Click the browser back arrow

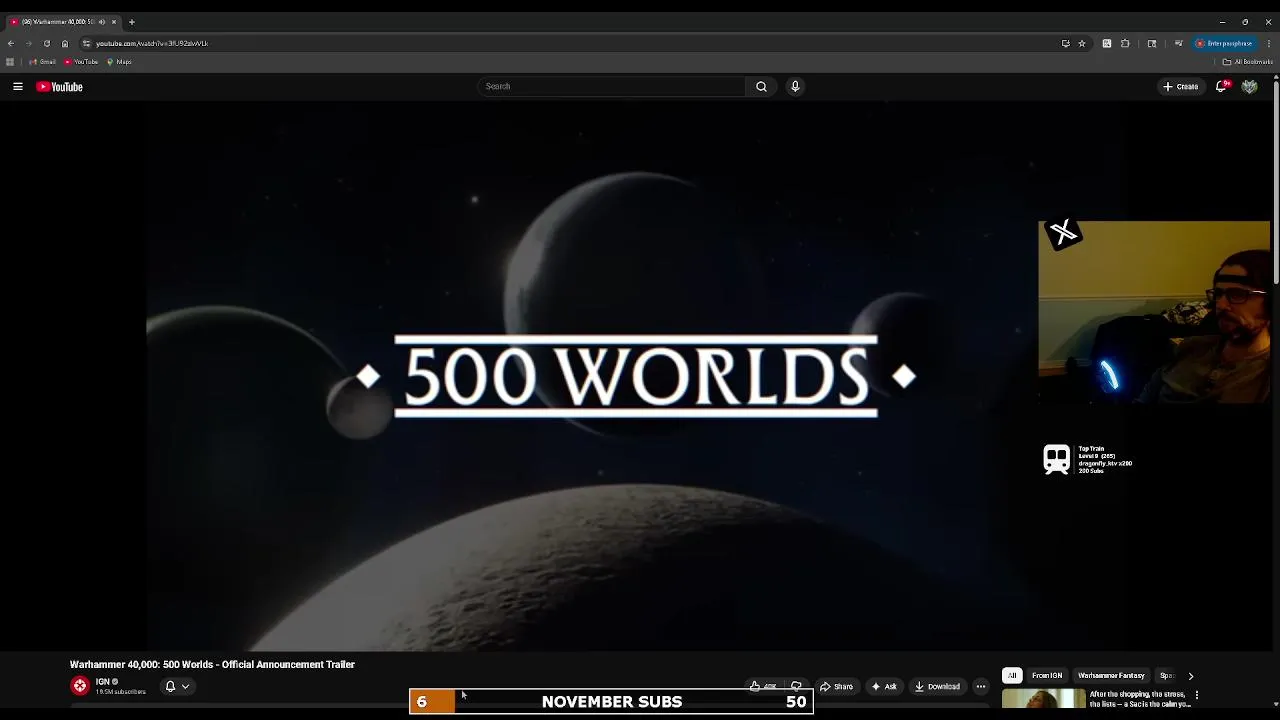pyautogui.click(x=11, y=44)
